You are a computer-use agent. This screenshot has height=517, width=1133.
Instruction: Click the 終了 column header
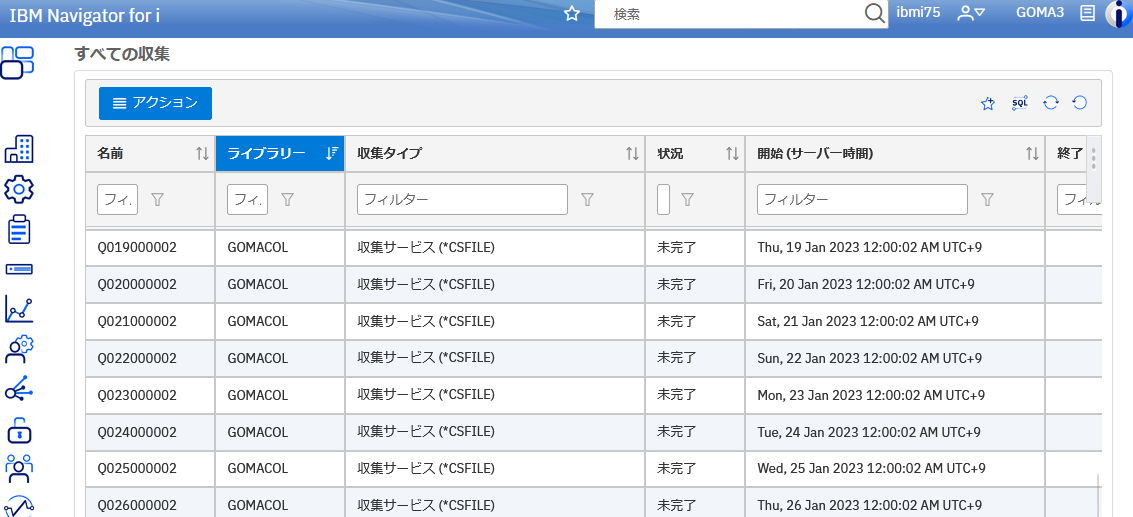(x=1070, y=153)
